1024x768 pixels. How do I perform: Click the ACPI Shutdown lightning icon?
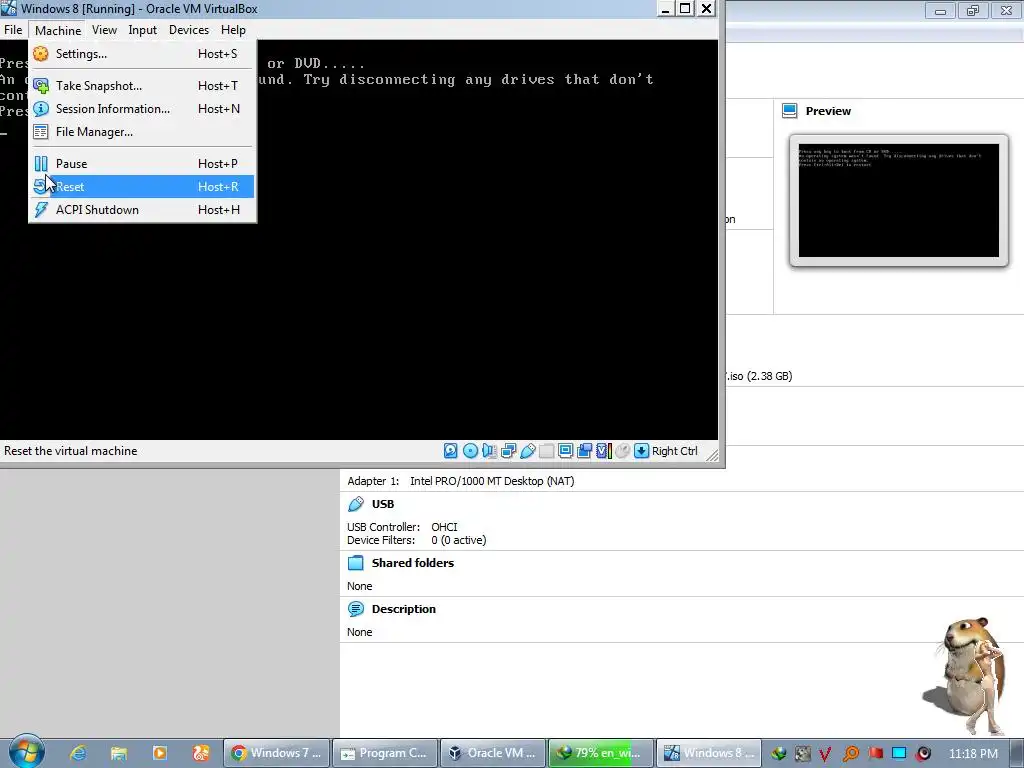pyautogui.click(x=40, y=210)
